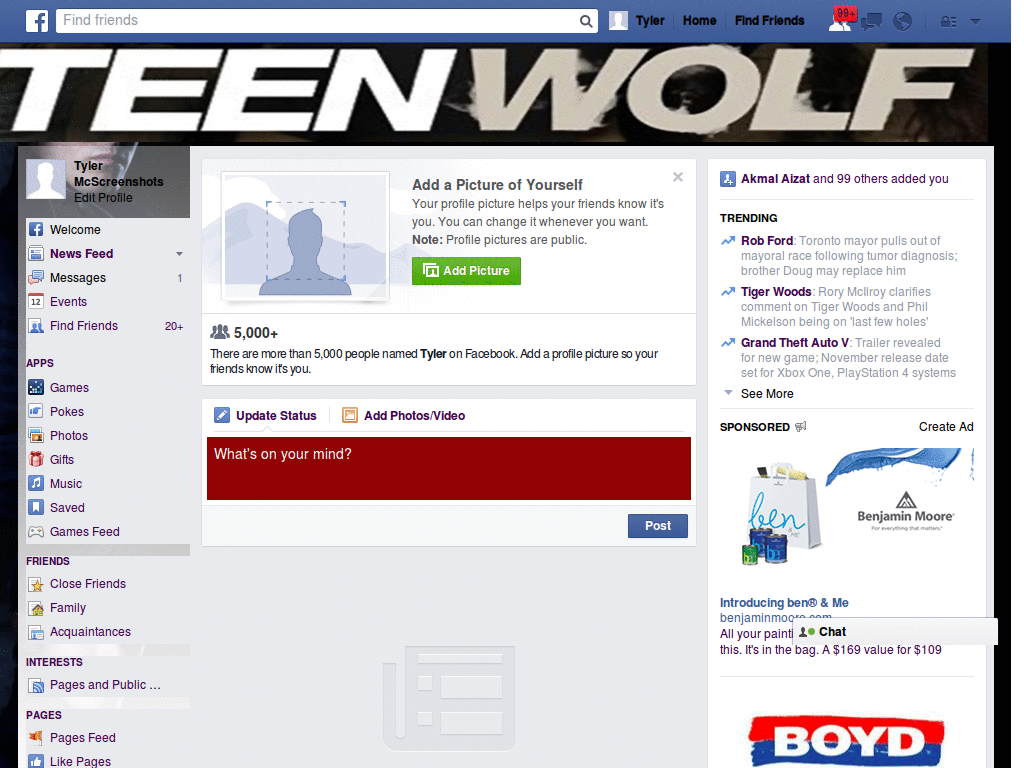Click the Pokes app icon
This screenshot has height=768, width=1024.
pyautogui.click(x=36, y=411)
